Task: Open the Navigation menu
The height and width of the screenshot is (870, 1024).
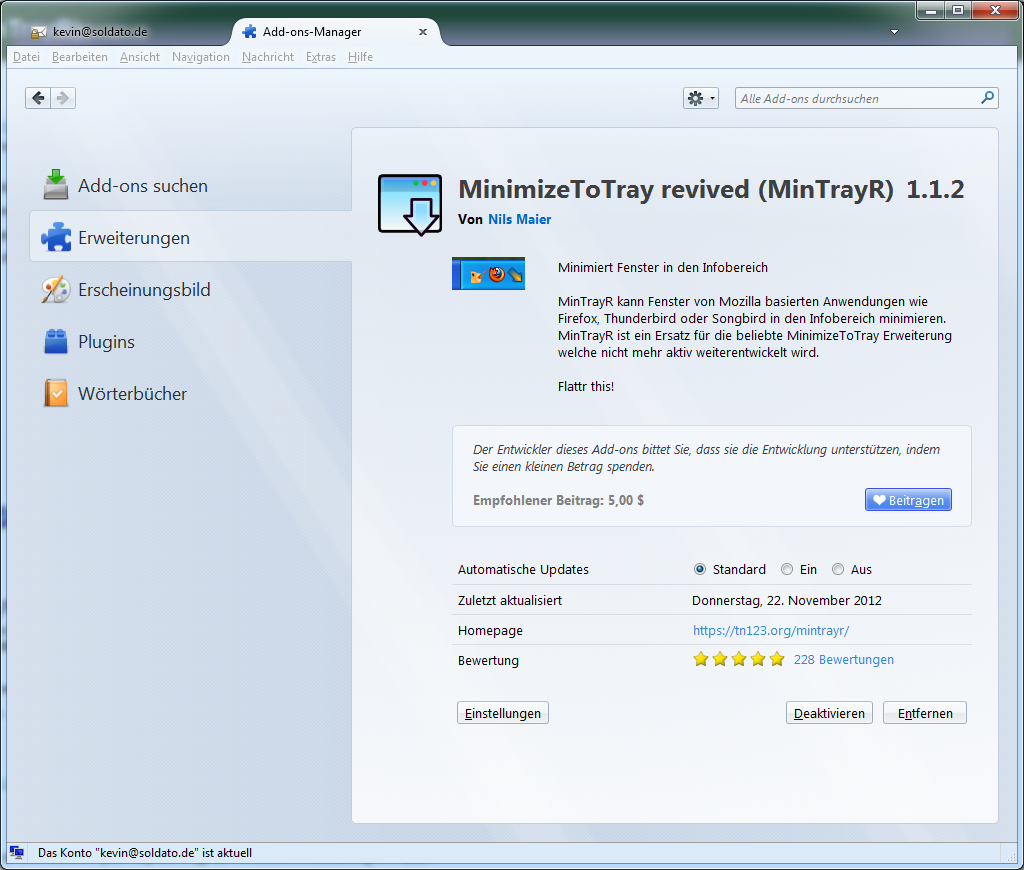Action: pyautogui.click(x=200, y=57)
